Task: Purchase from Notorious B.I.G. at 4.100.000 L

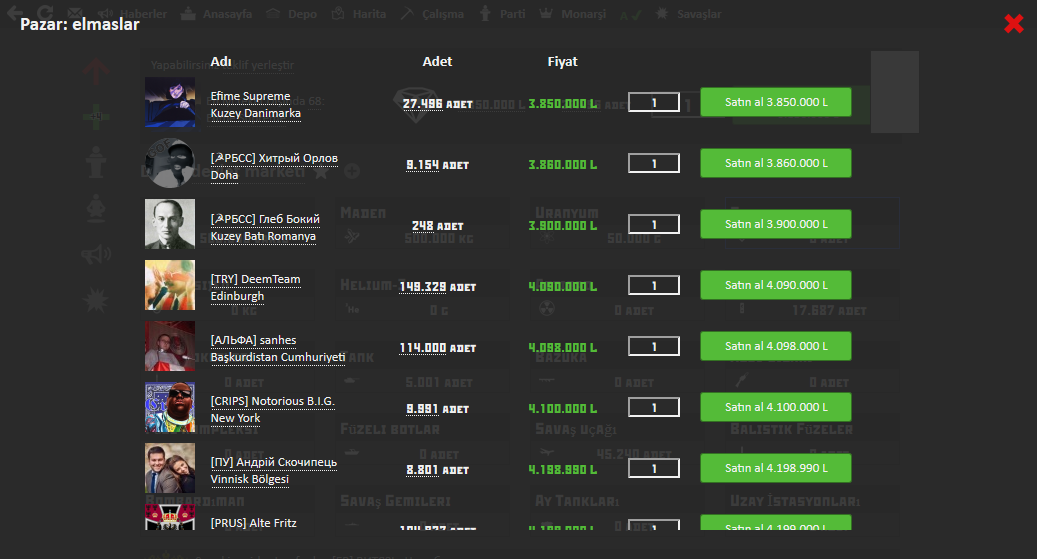Action: tap(775, 407)
